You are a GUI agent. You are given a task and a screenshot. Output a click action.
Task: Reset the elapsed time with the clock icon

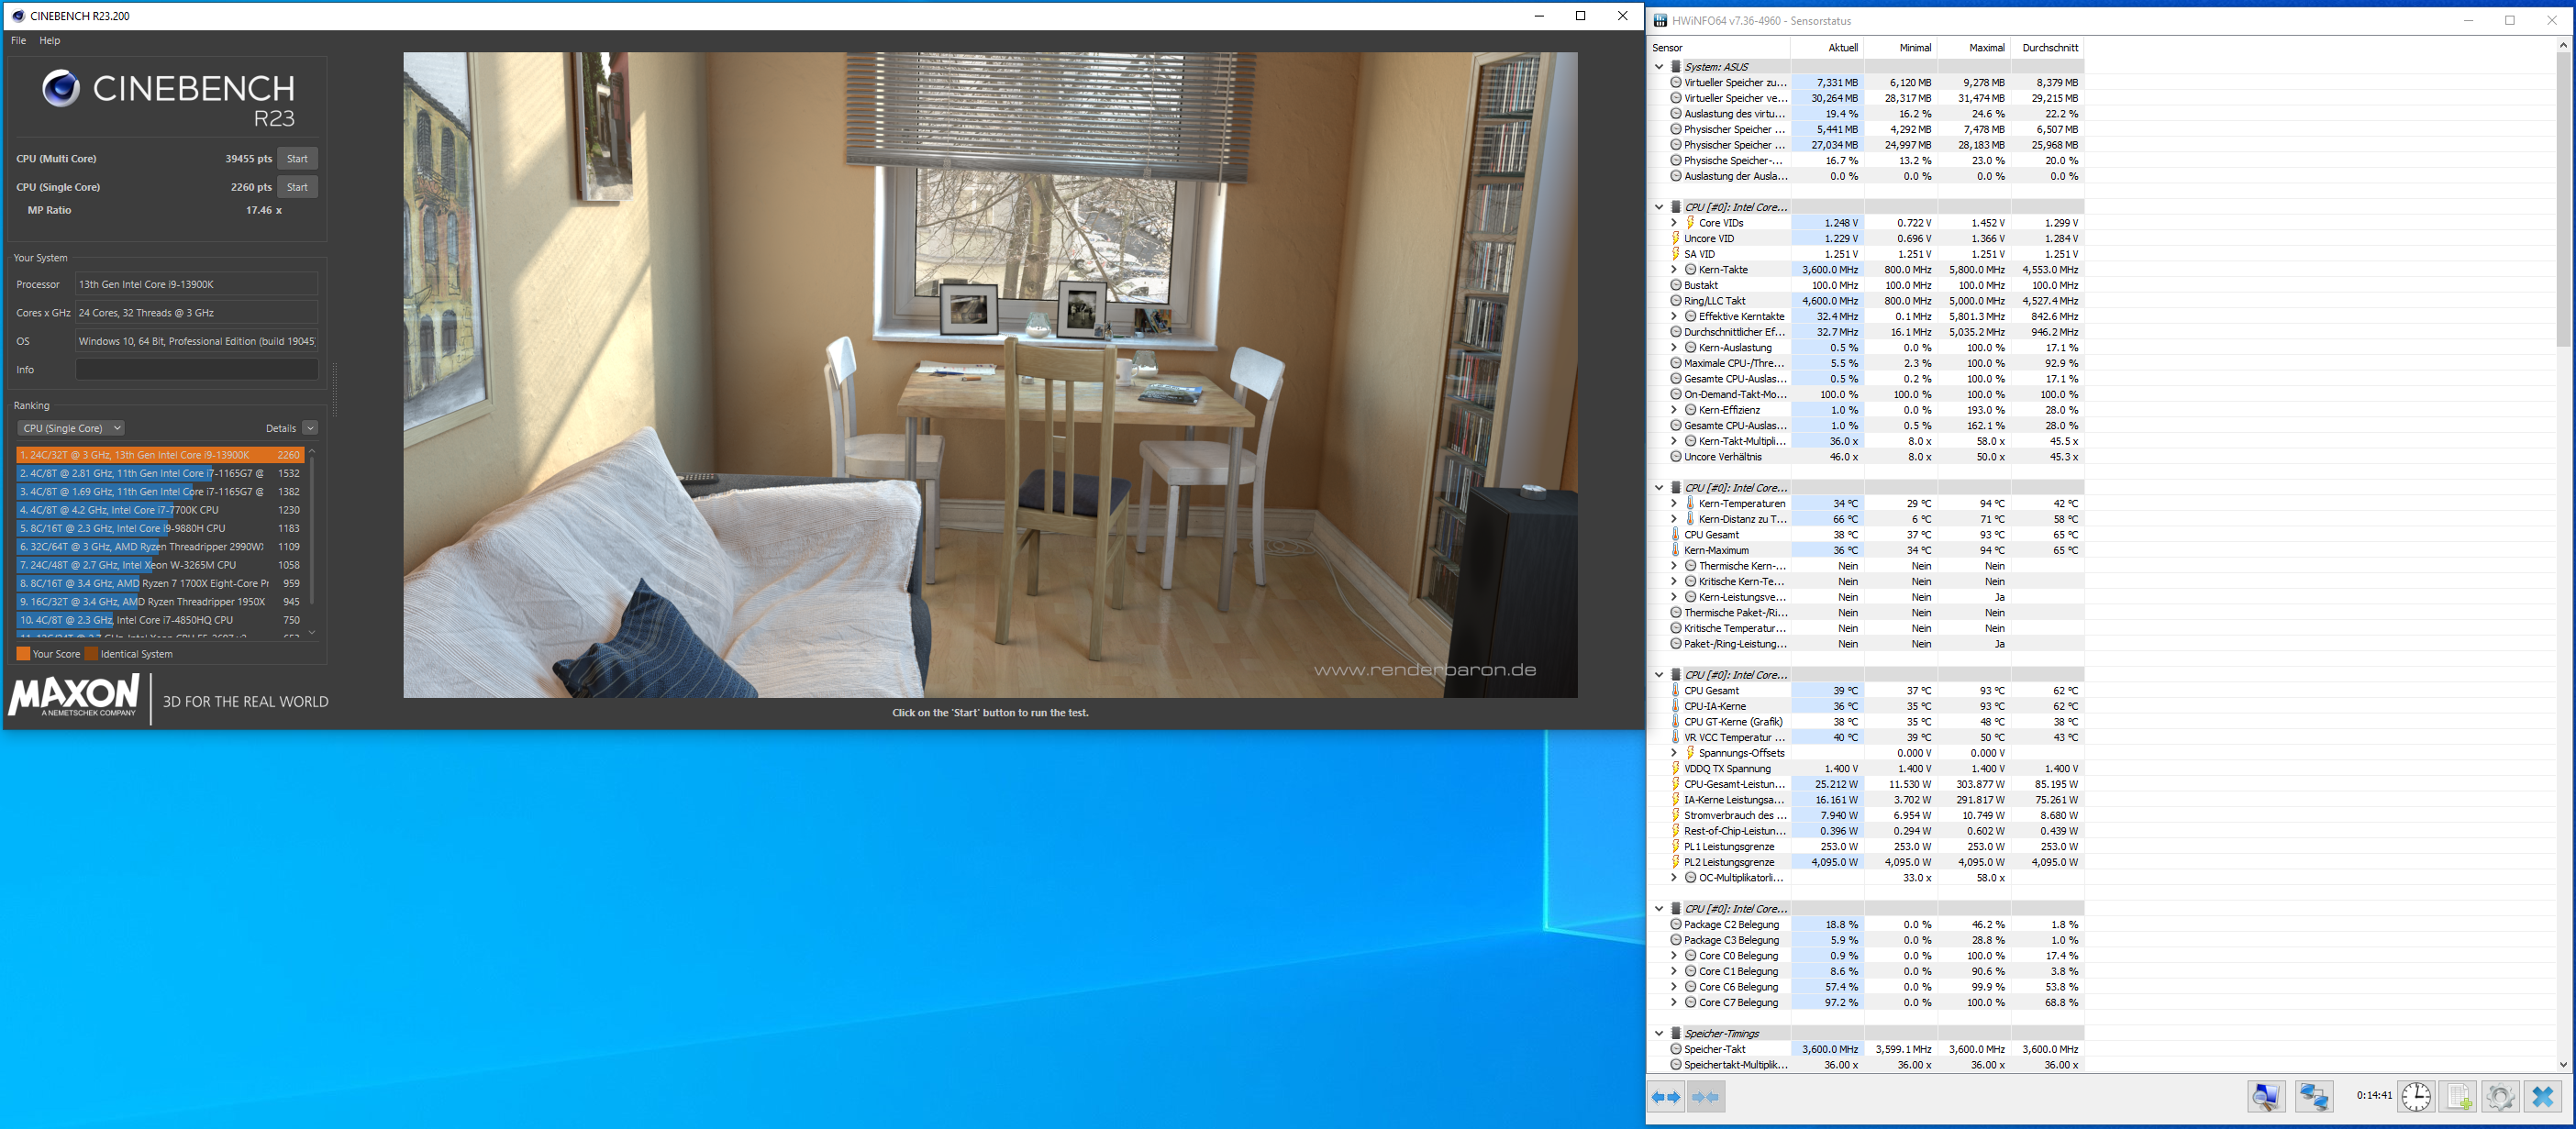(x=2416, y=1097)
